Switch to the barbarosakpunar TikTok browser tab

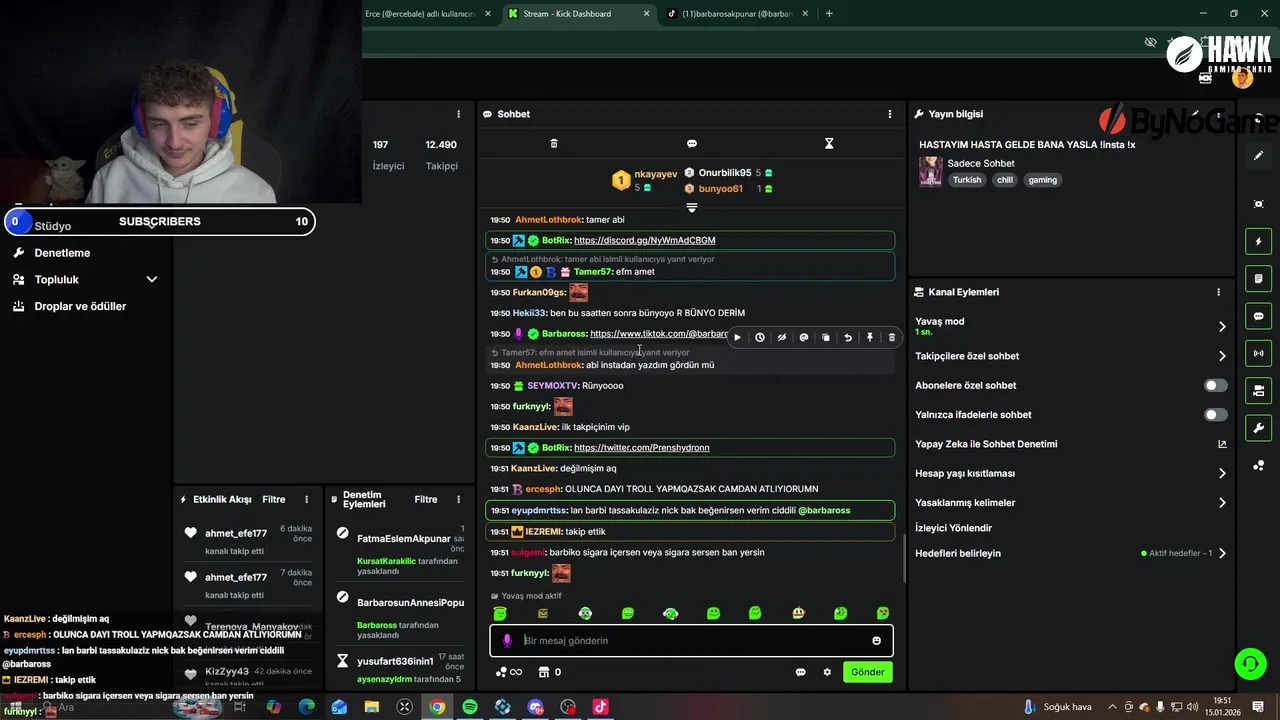(738, 14)
